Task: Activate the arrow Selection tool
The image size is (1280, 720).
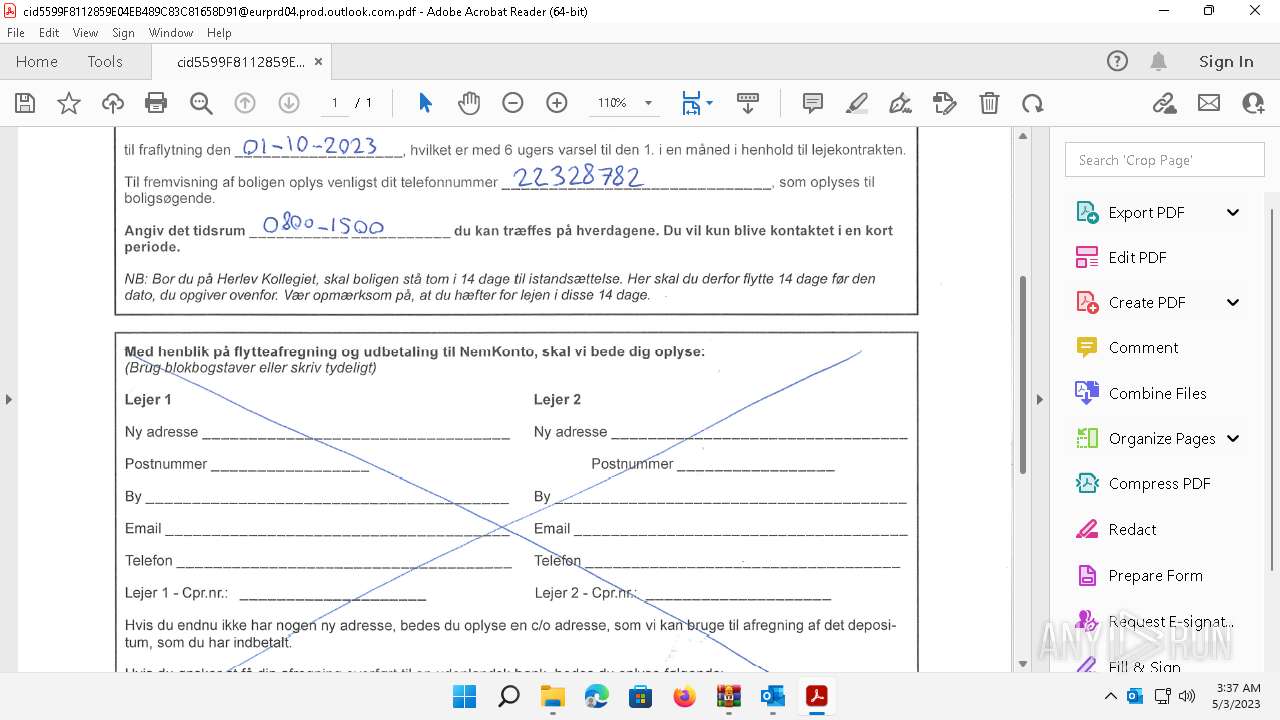Action: point(425,103)
